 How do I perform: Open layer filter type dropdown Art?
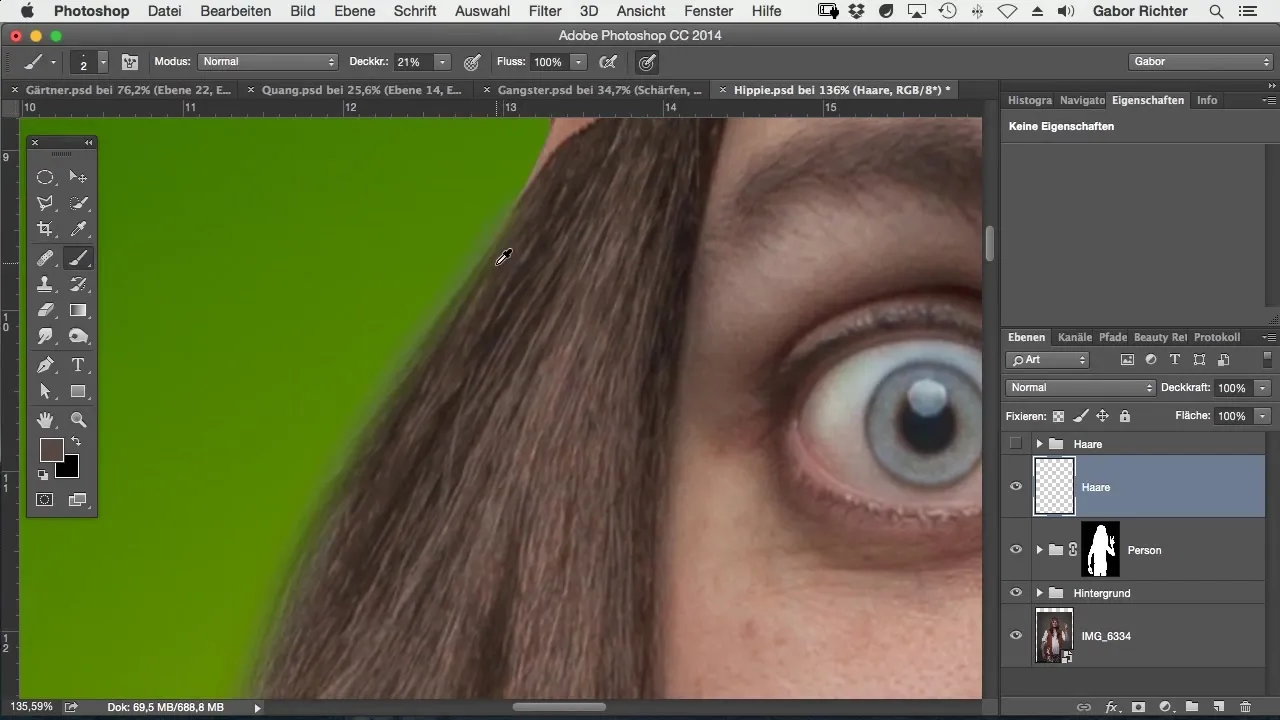[1048, 360]
